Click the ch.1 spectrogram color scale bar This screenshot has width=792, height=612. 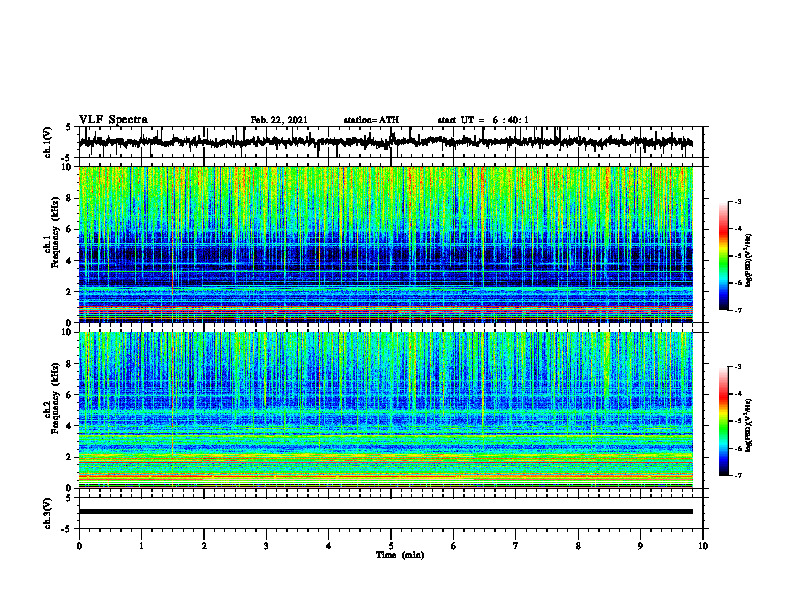coord(723,256)
